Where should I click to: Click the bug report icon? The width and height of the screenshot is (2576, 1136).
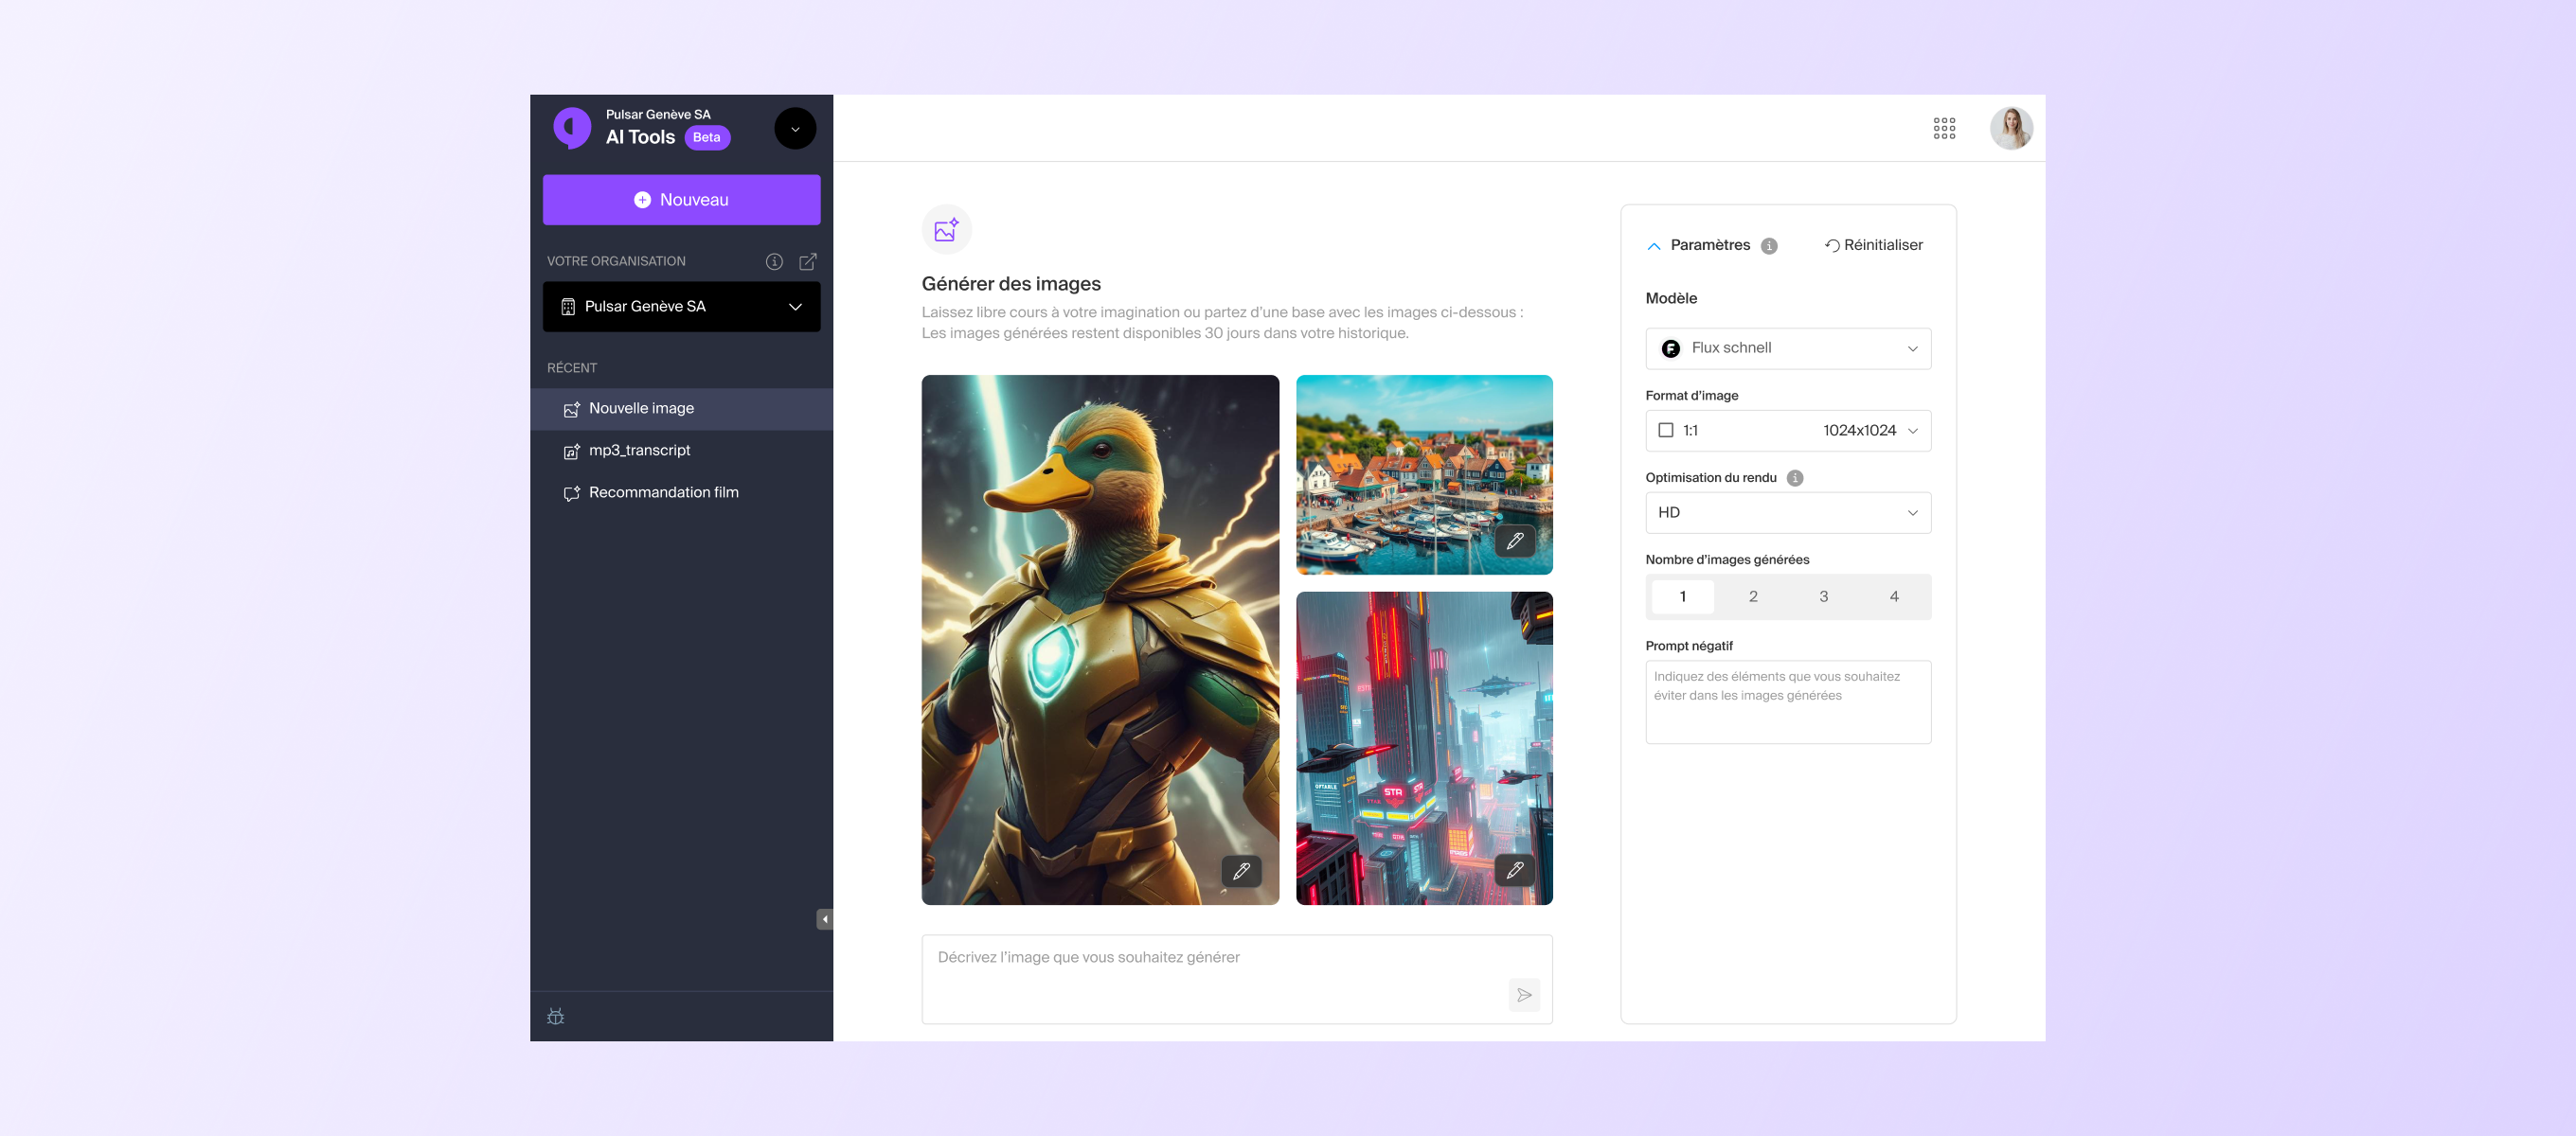(556, 1016)
